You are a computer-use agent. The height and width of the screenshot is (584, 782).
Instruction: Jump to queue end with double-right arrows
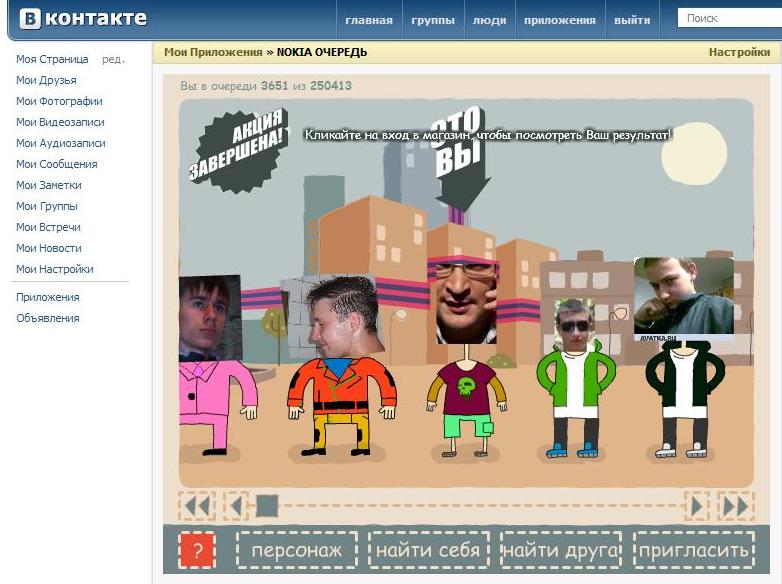pyautogui.click(x=736, y=507)
